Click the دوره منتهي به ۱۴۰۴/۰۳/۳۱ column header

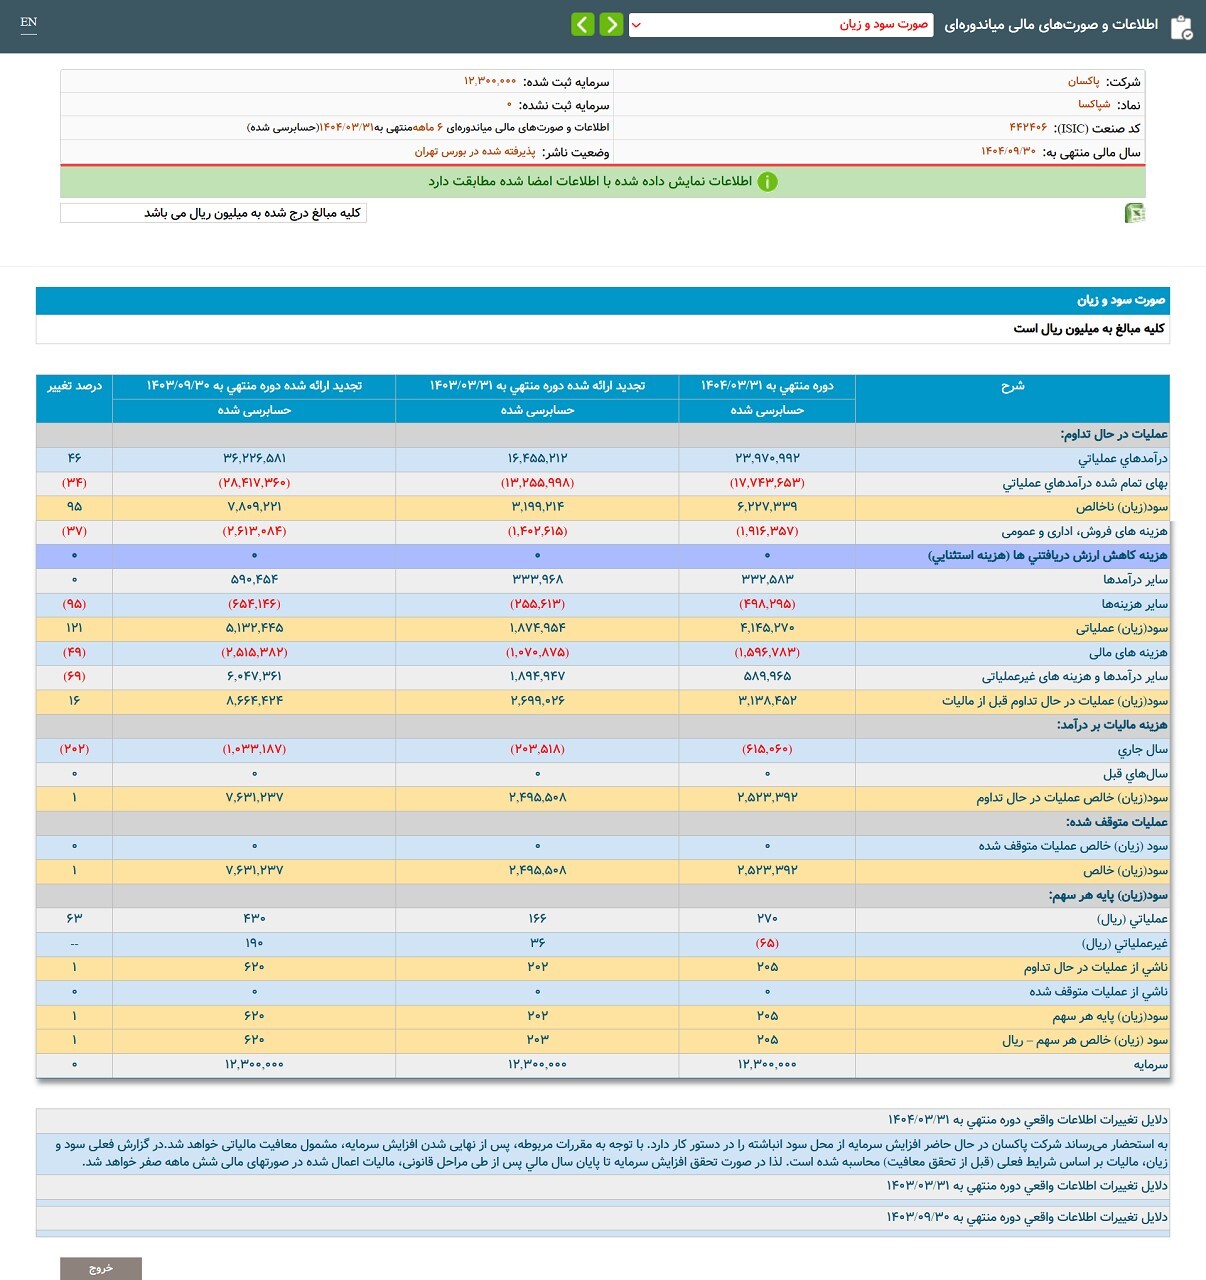(x=767, y=386)
